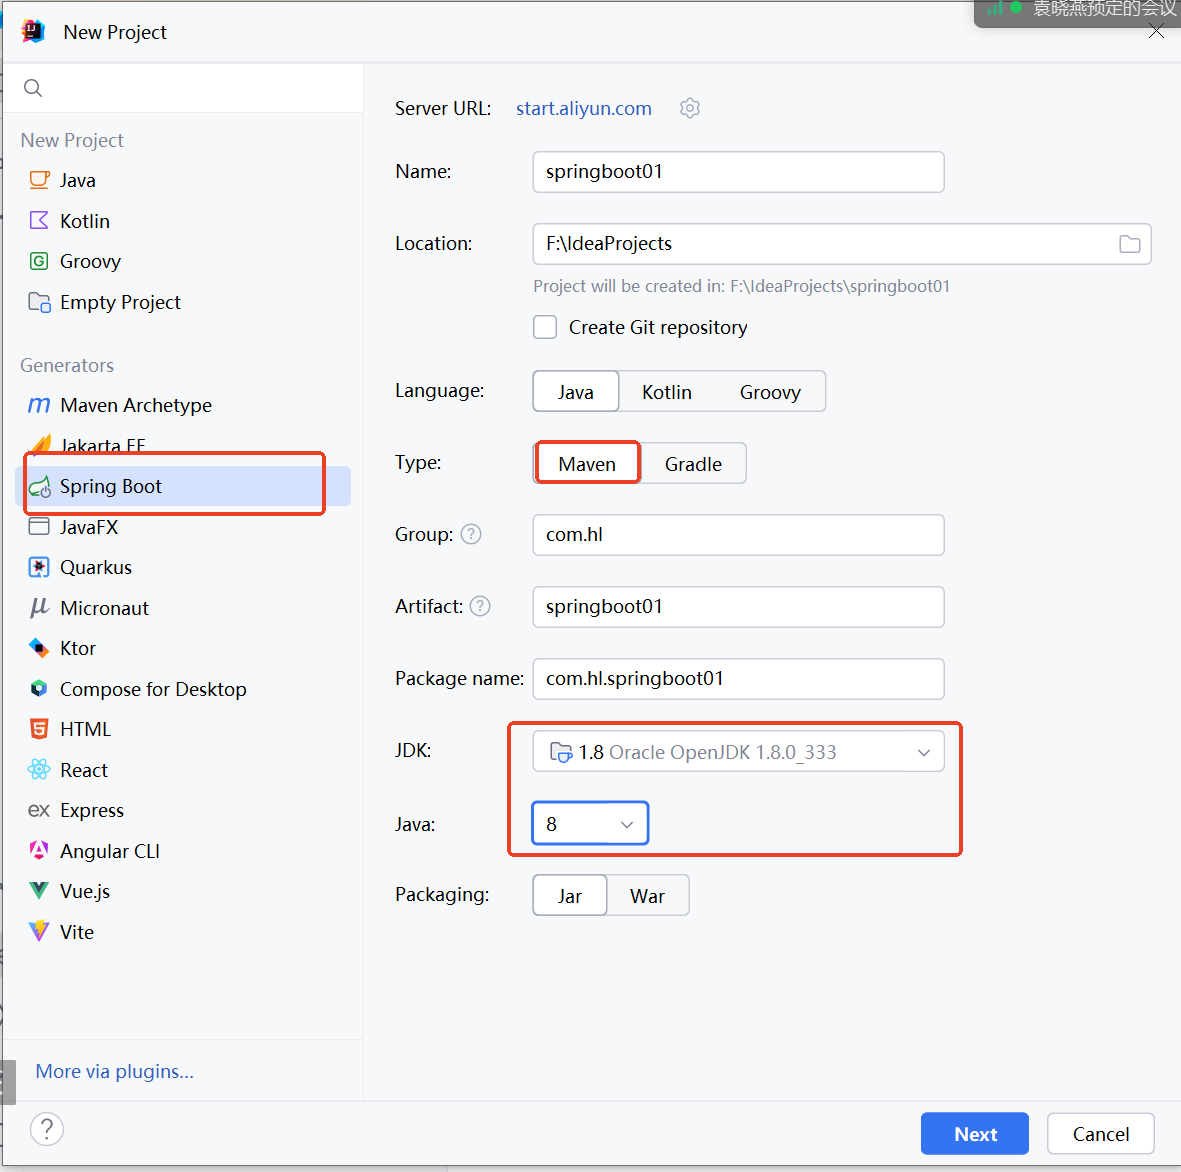Image resolution: width=1181 pixels, height=1172 pixels.
Task: Select Jar packaging
Action: (x=570, y=896)
